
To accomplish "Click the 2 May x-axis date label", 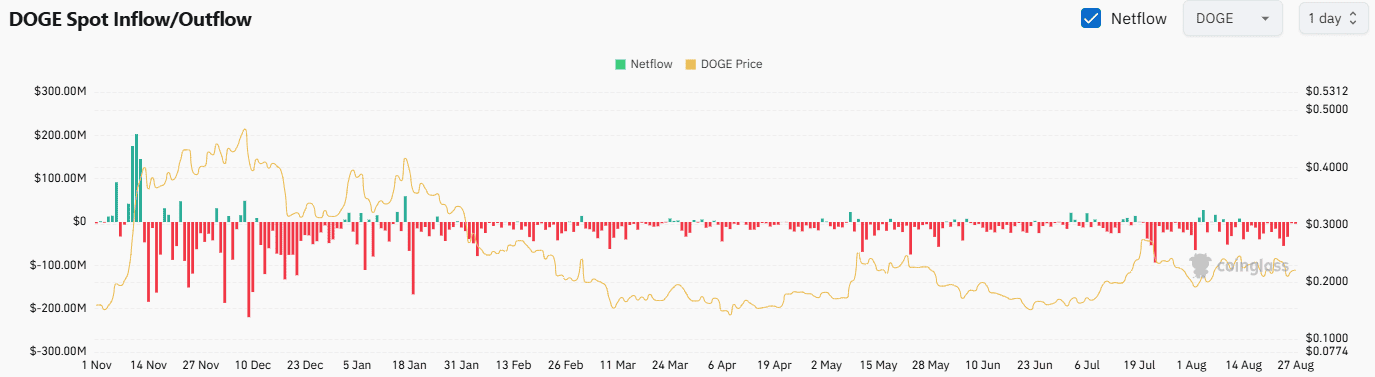I will click(827, 365).
